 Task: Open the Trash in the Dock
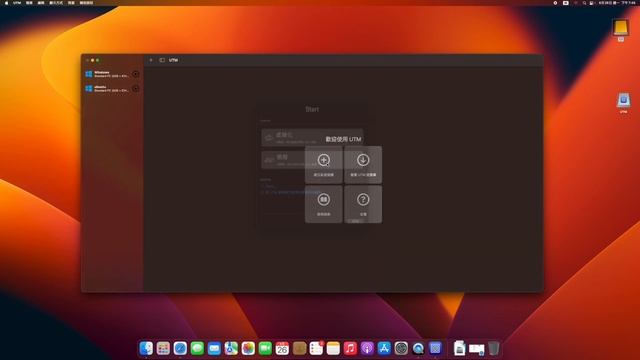click(493, 348)
